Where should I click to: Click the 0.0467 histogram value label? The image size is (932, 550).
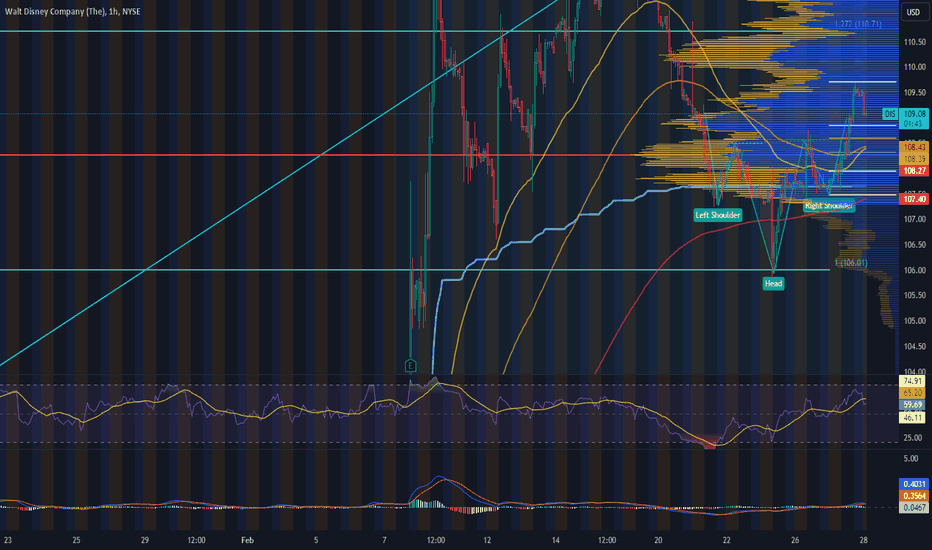914,508
